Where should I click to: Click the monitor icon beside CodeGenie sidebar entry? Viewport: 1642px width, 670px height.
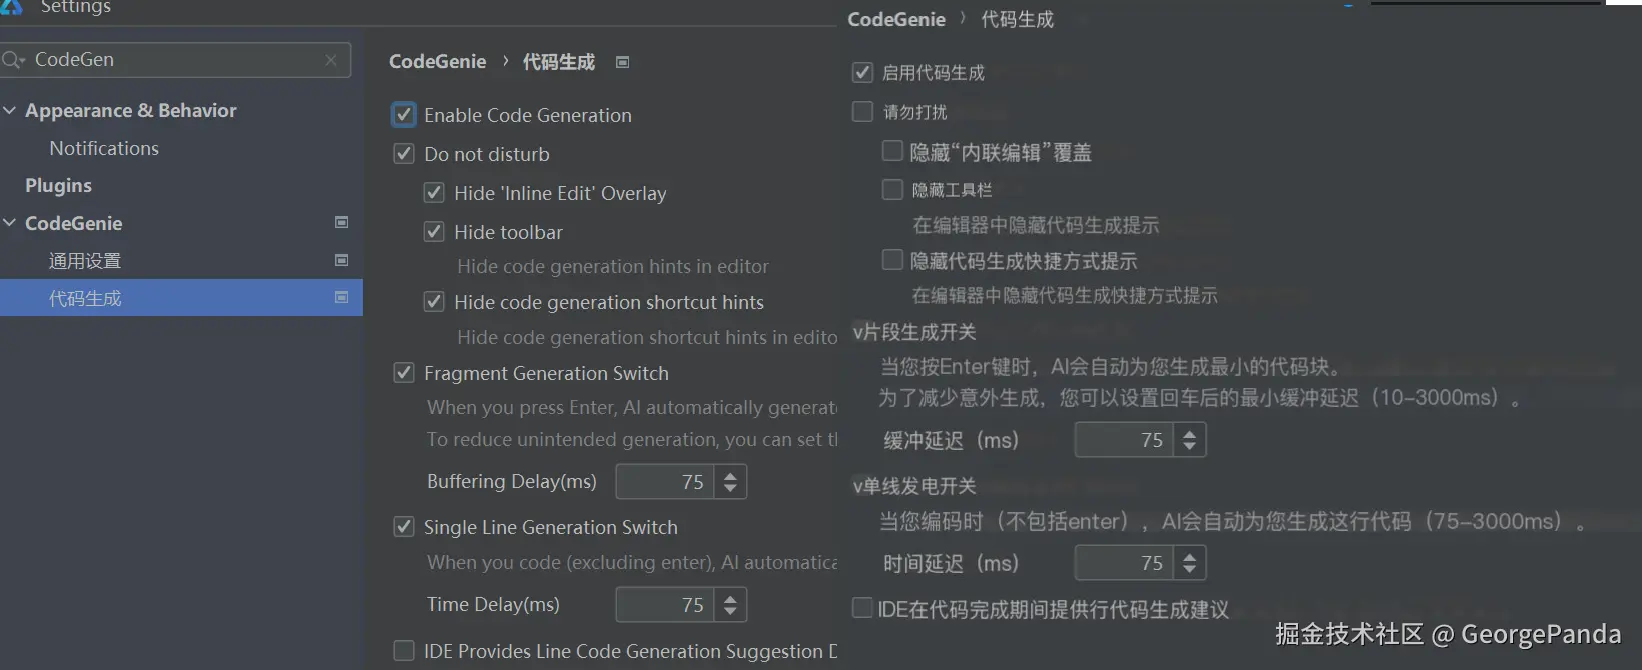coord(341,222)
